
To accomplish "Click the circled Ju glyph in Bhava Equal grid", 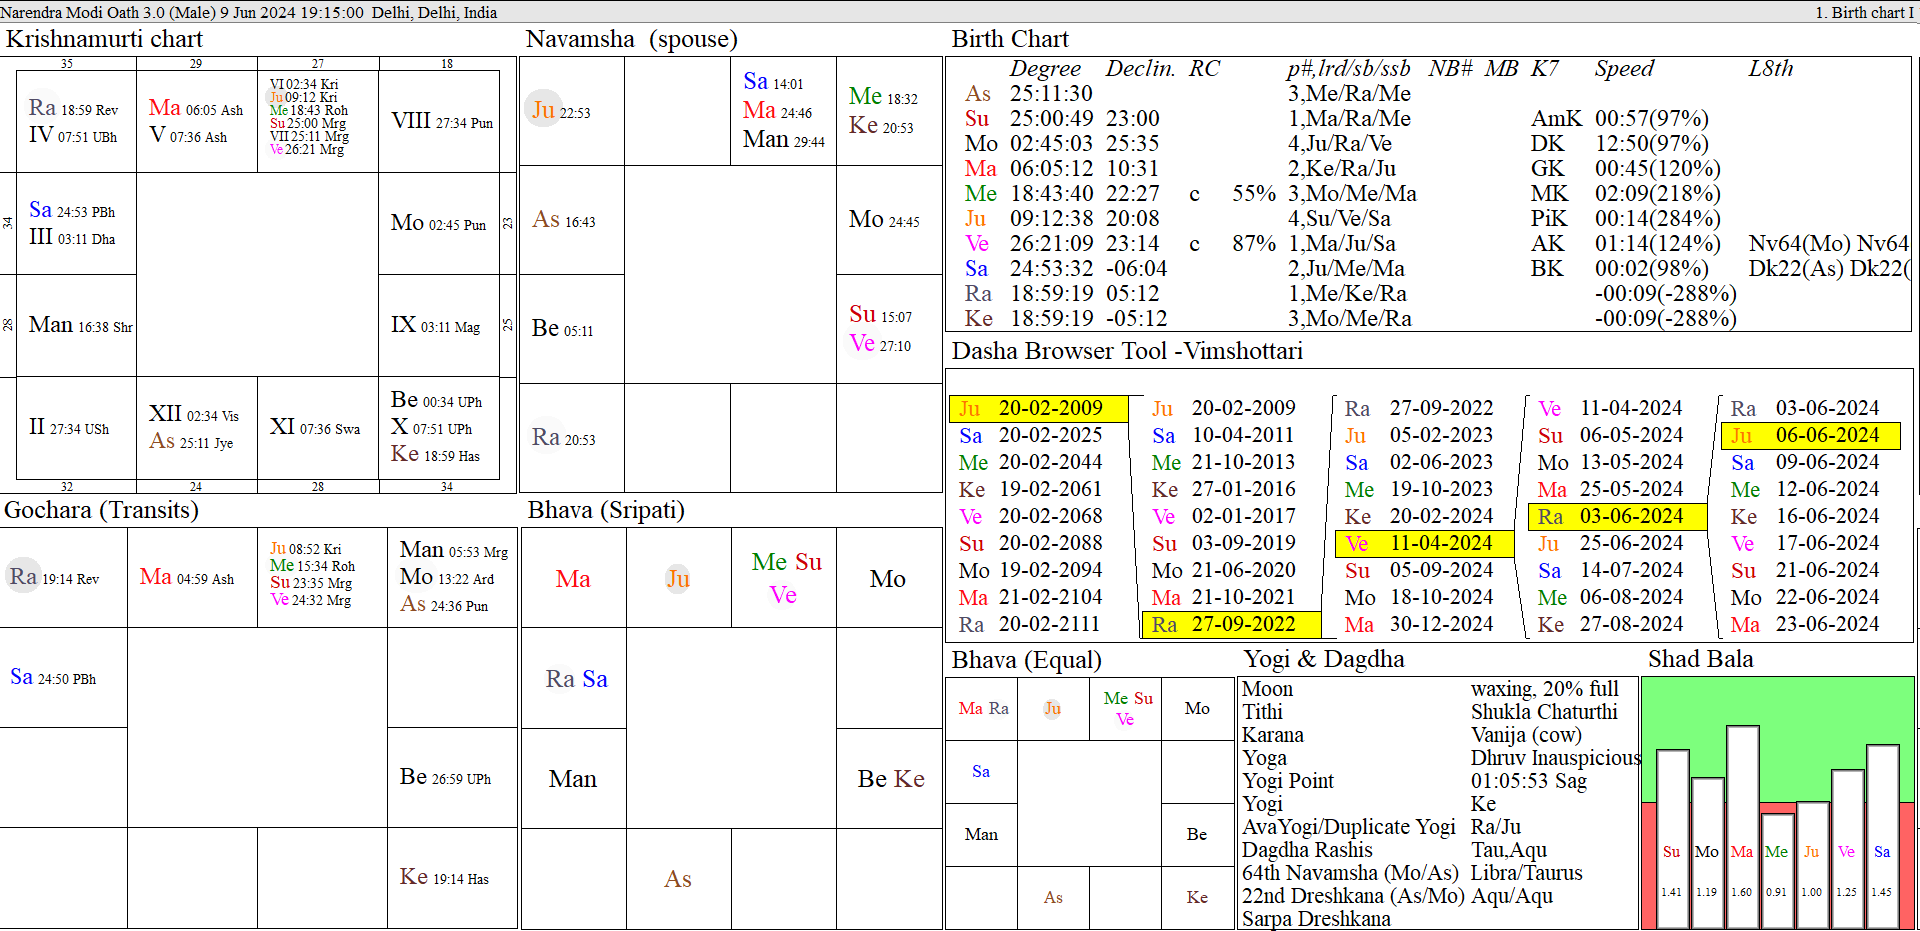I will coord(1052,708).
